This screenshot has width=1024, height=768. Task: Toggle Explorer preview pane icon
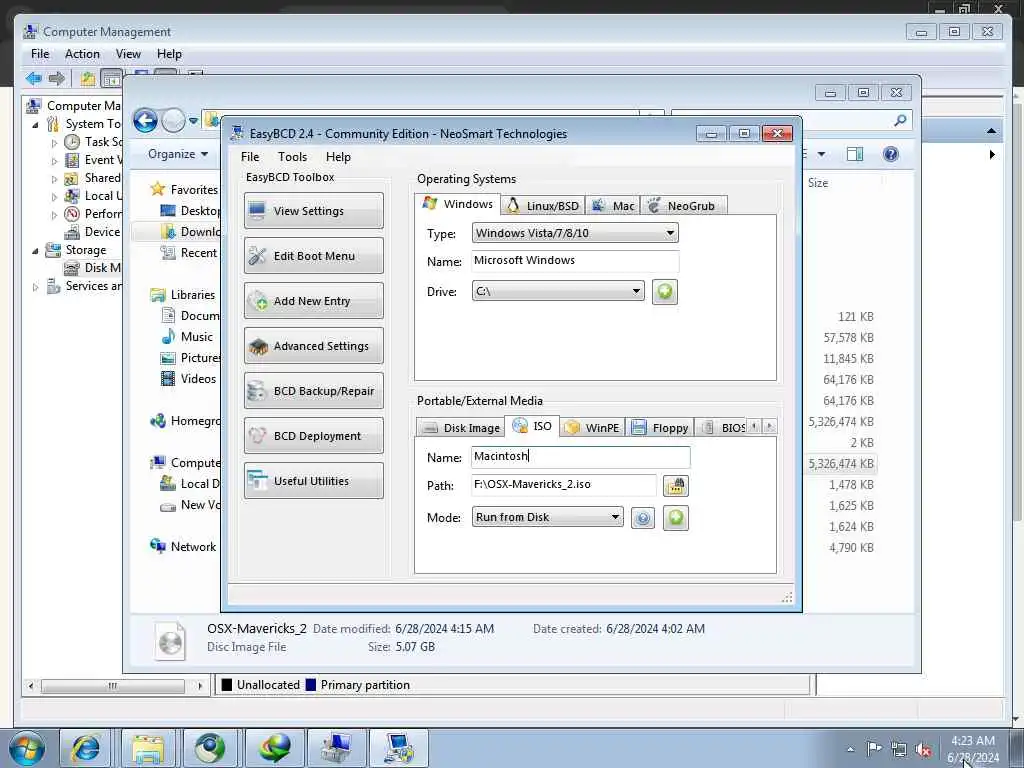coord(855,154)
